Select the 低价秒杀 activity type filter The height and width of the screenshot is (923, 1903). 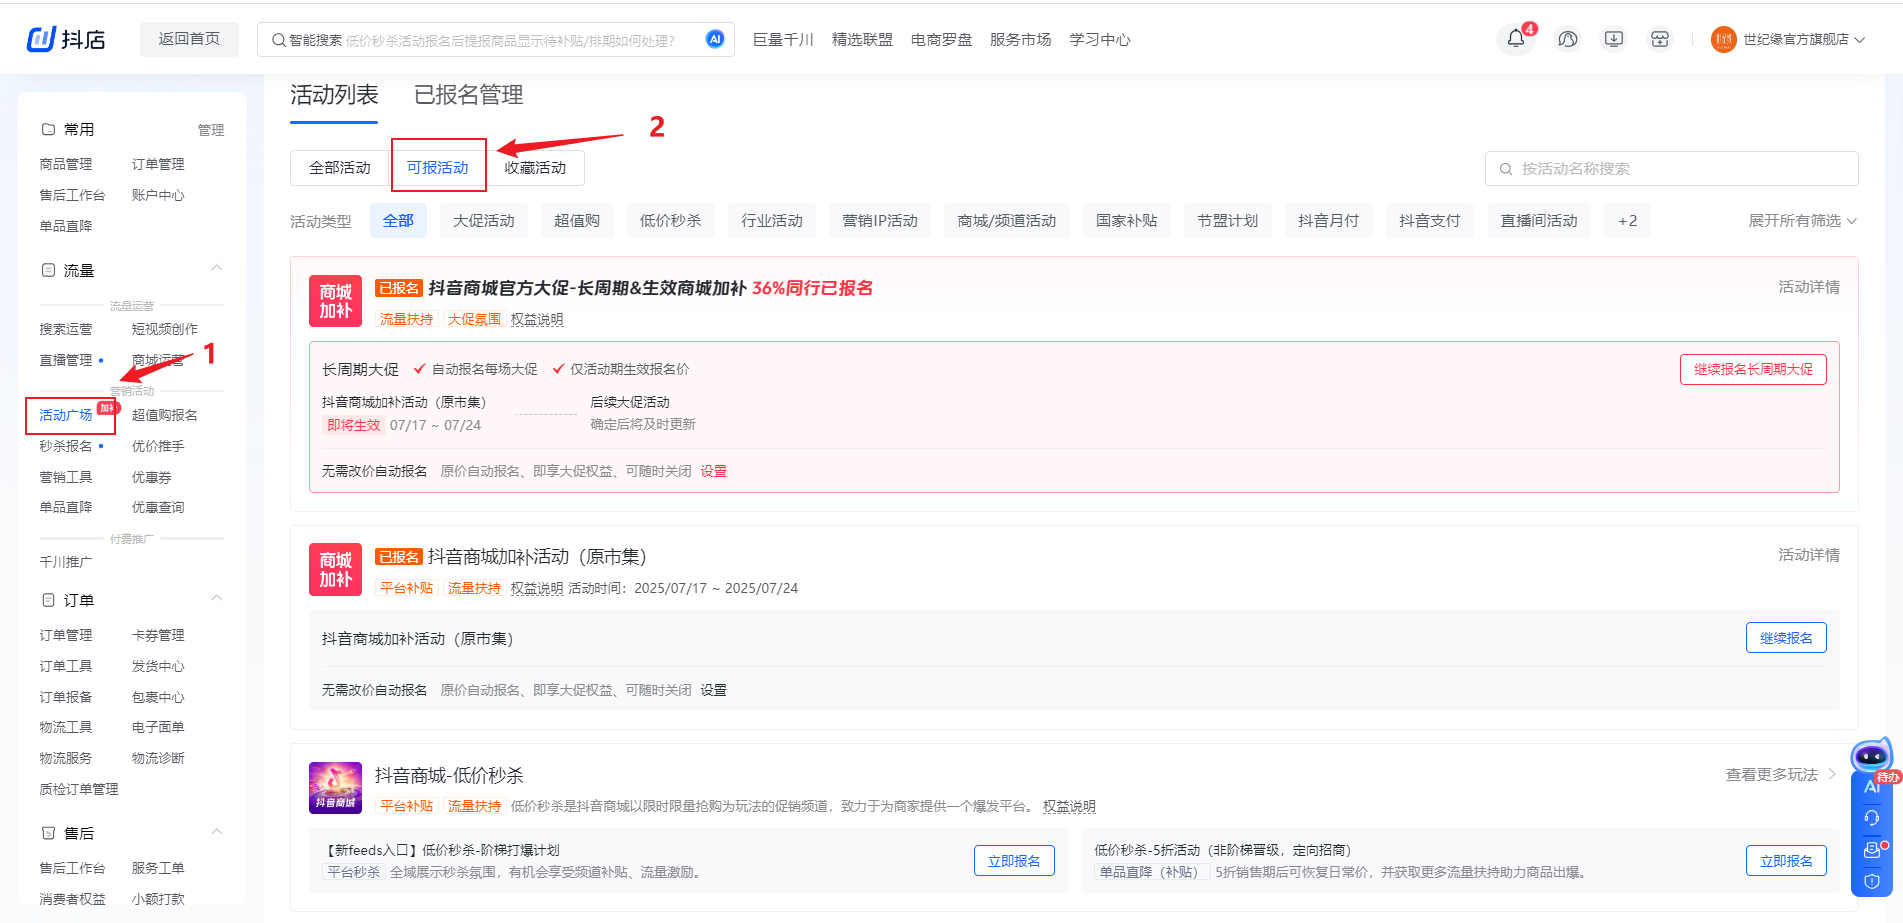pos(670,221)
